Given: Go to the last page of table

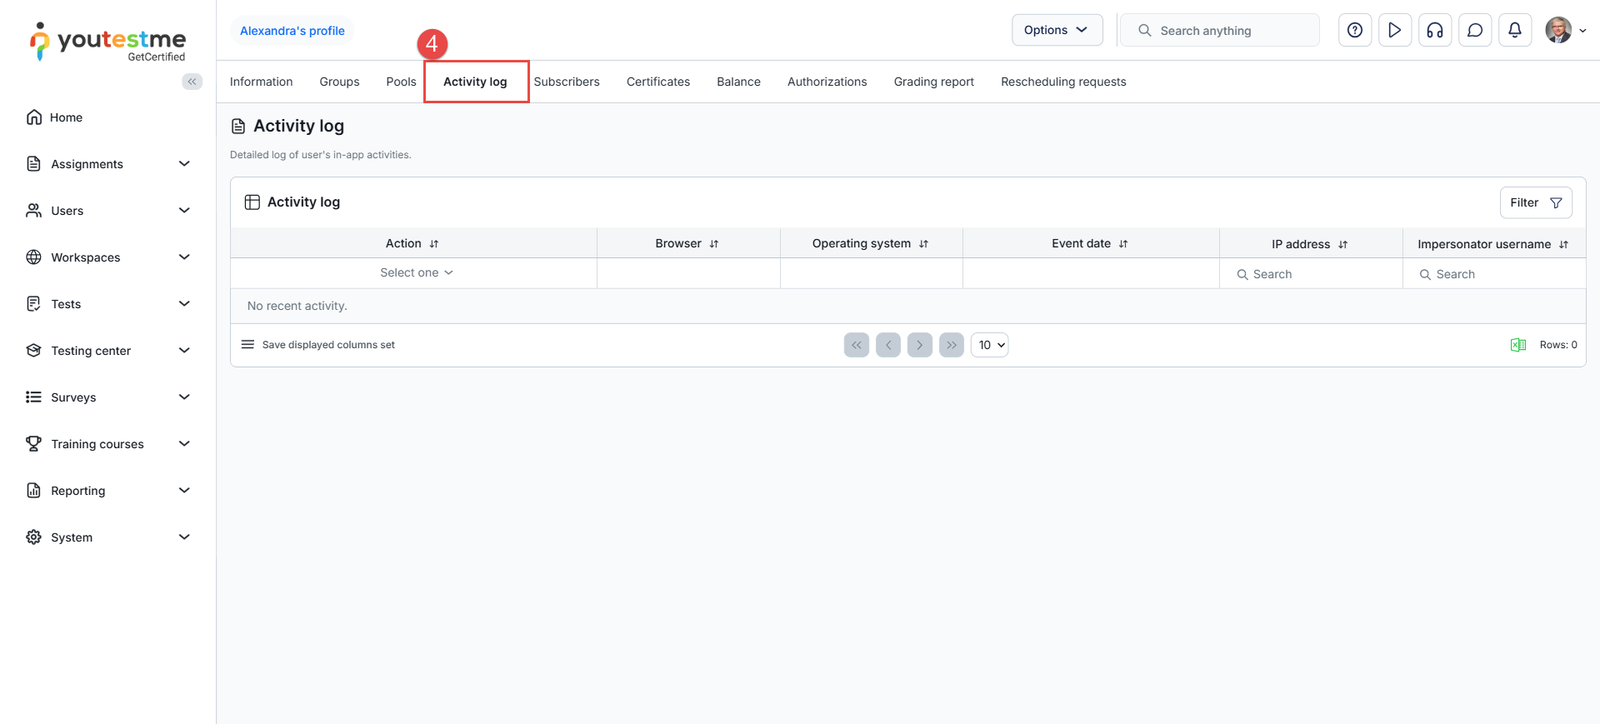Looking at the screenshot, I should [x=951, y=345].
